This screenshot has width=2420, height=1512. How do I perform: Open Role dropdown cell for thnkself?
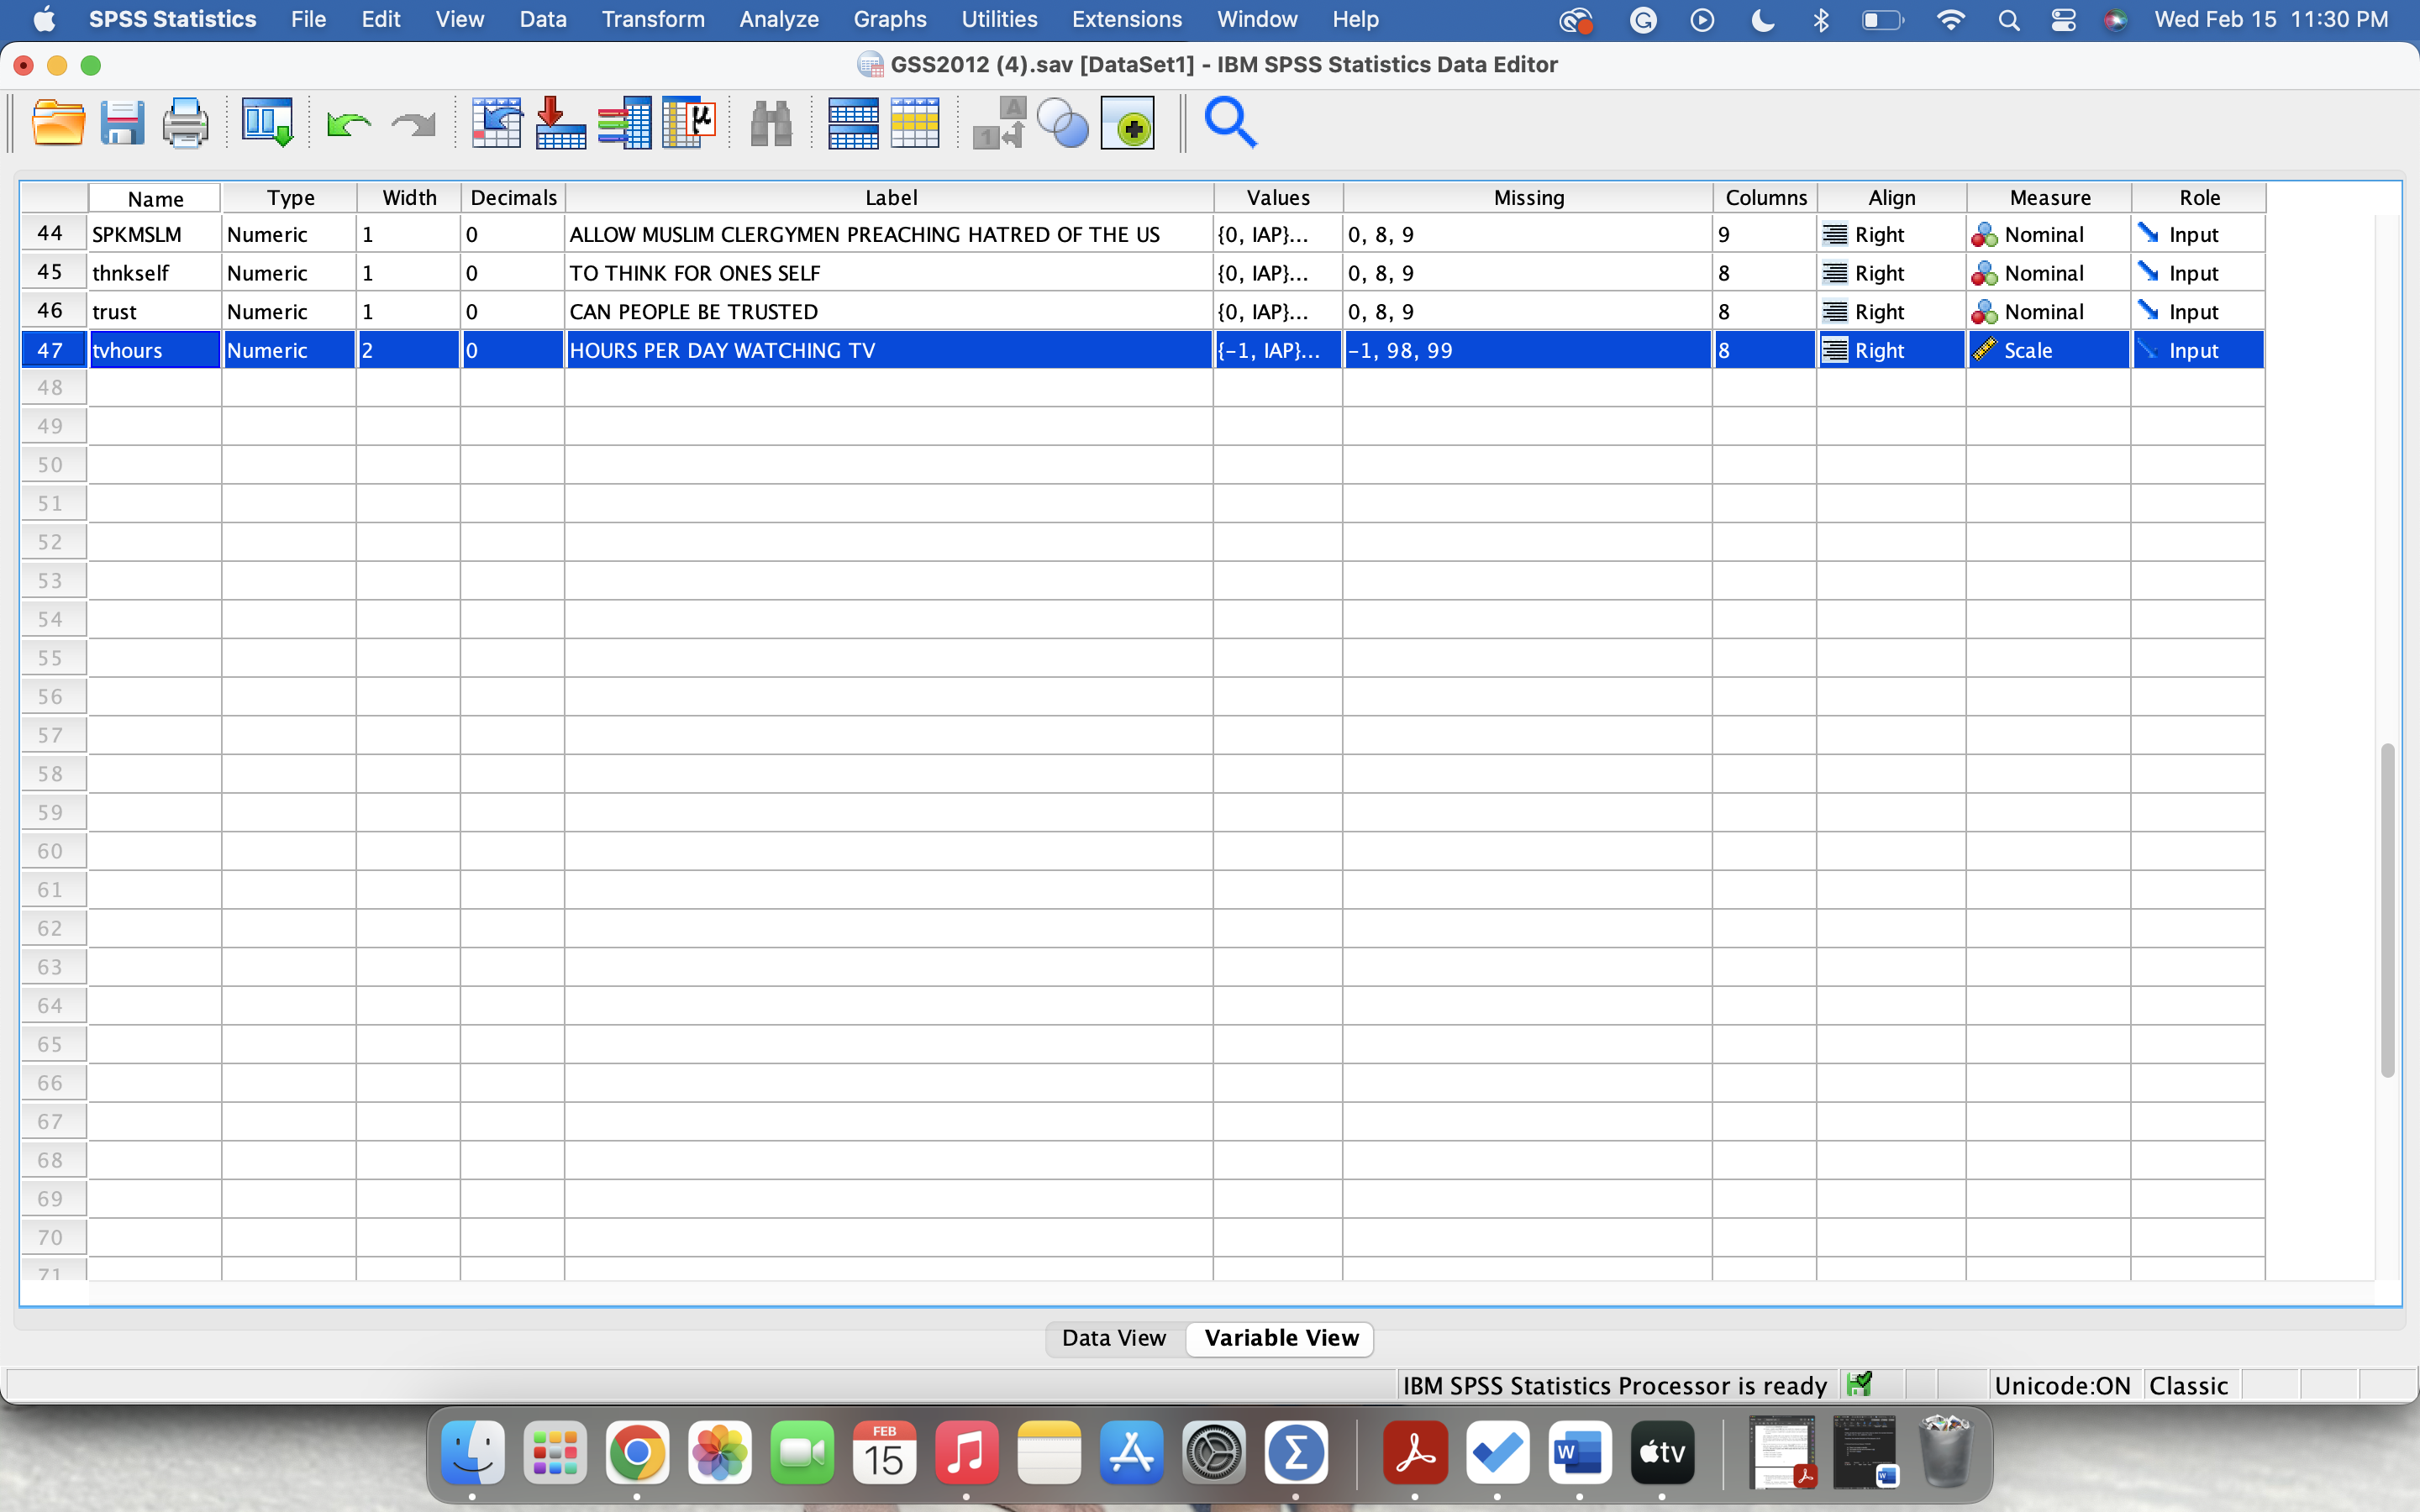pyautogui.click(x=2197, y=273)
